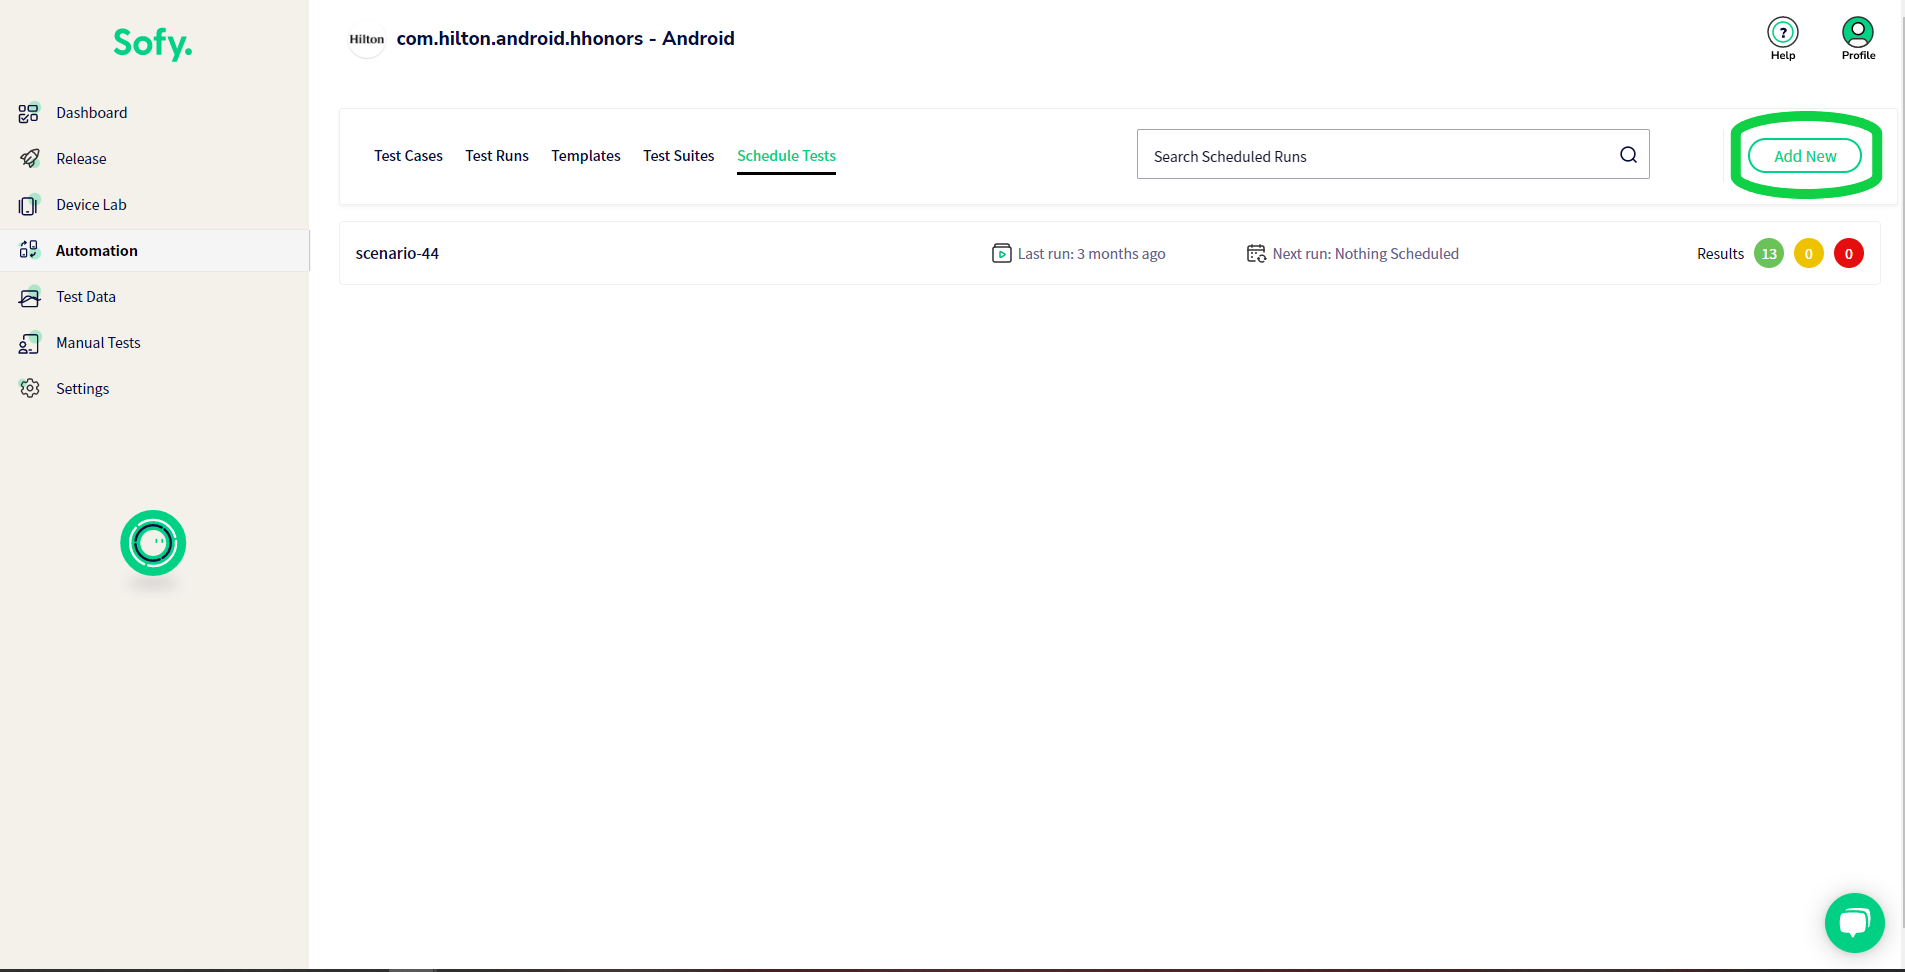Click the Next run calendar icon
This screenshot has width=1905, height=972.
(1256, 253)
